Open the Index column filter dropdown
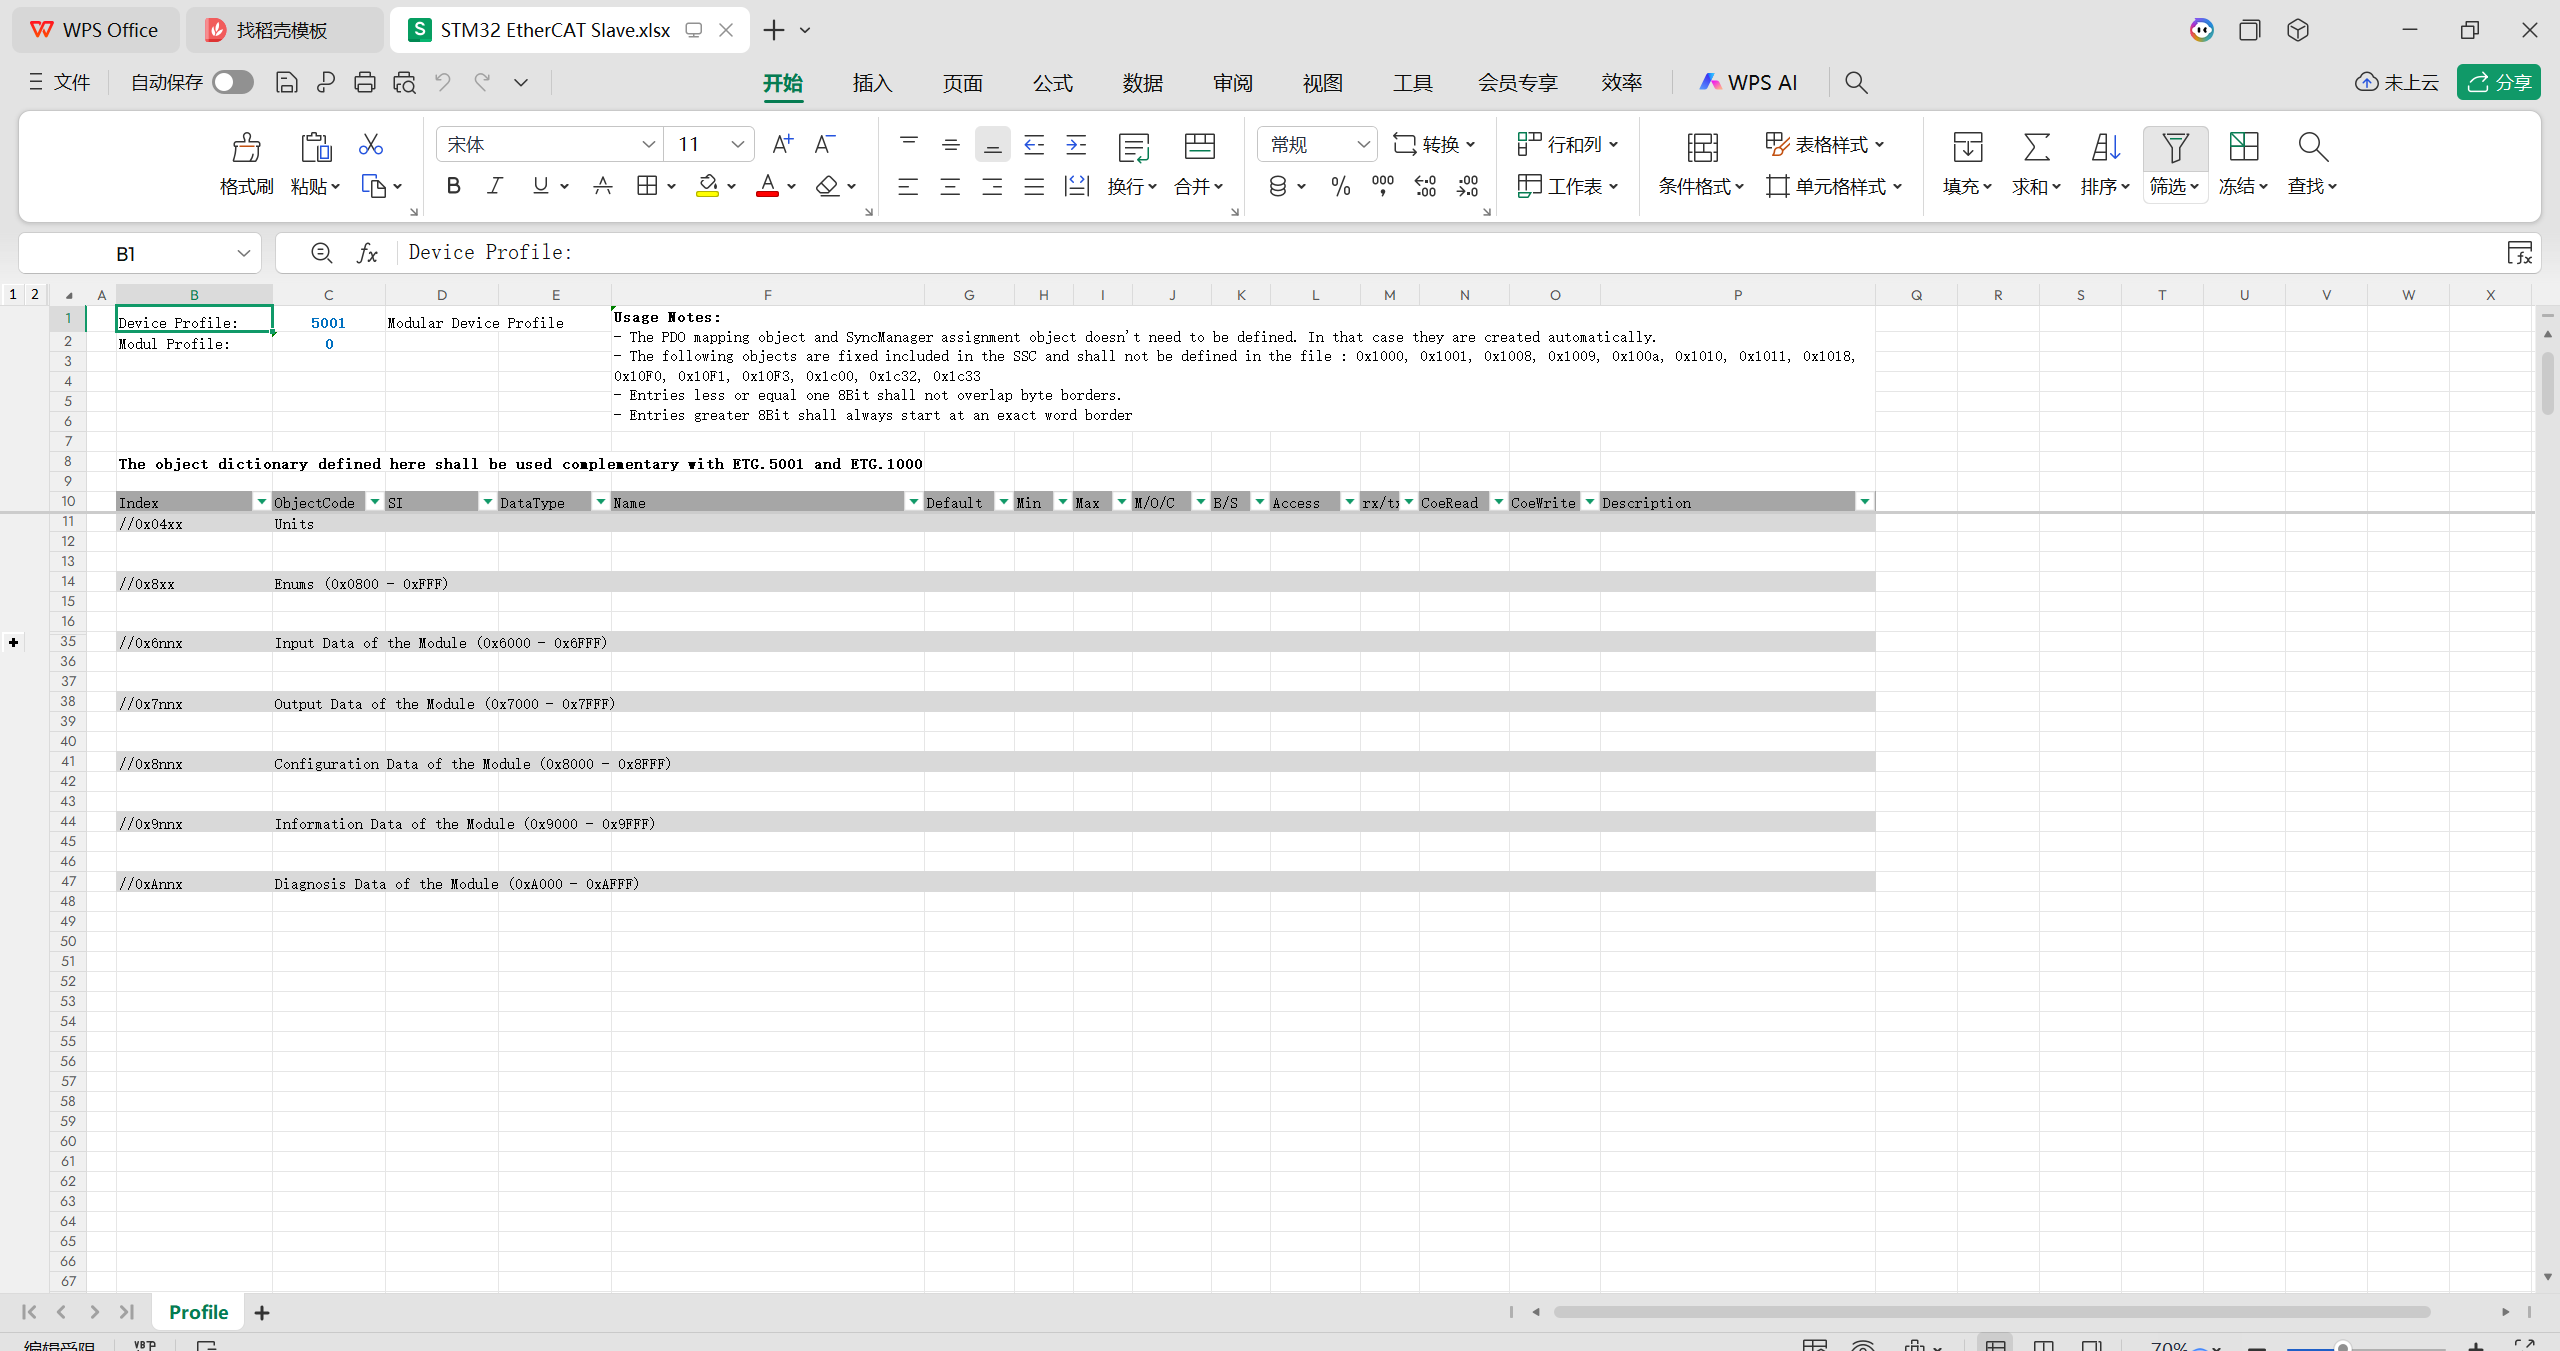The height and width of the screenshot is (1351, 2560). point(261,502)
